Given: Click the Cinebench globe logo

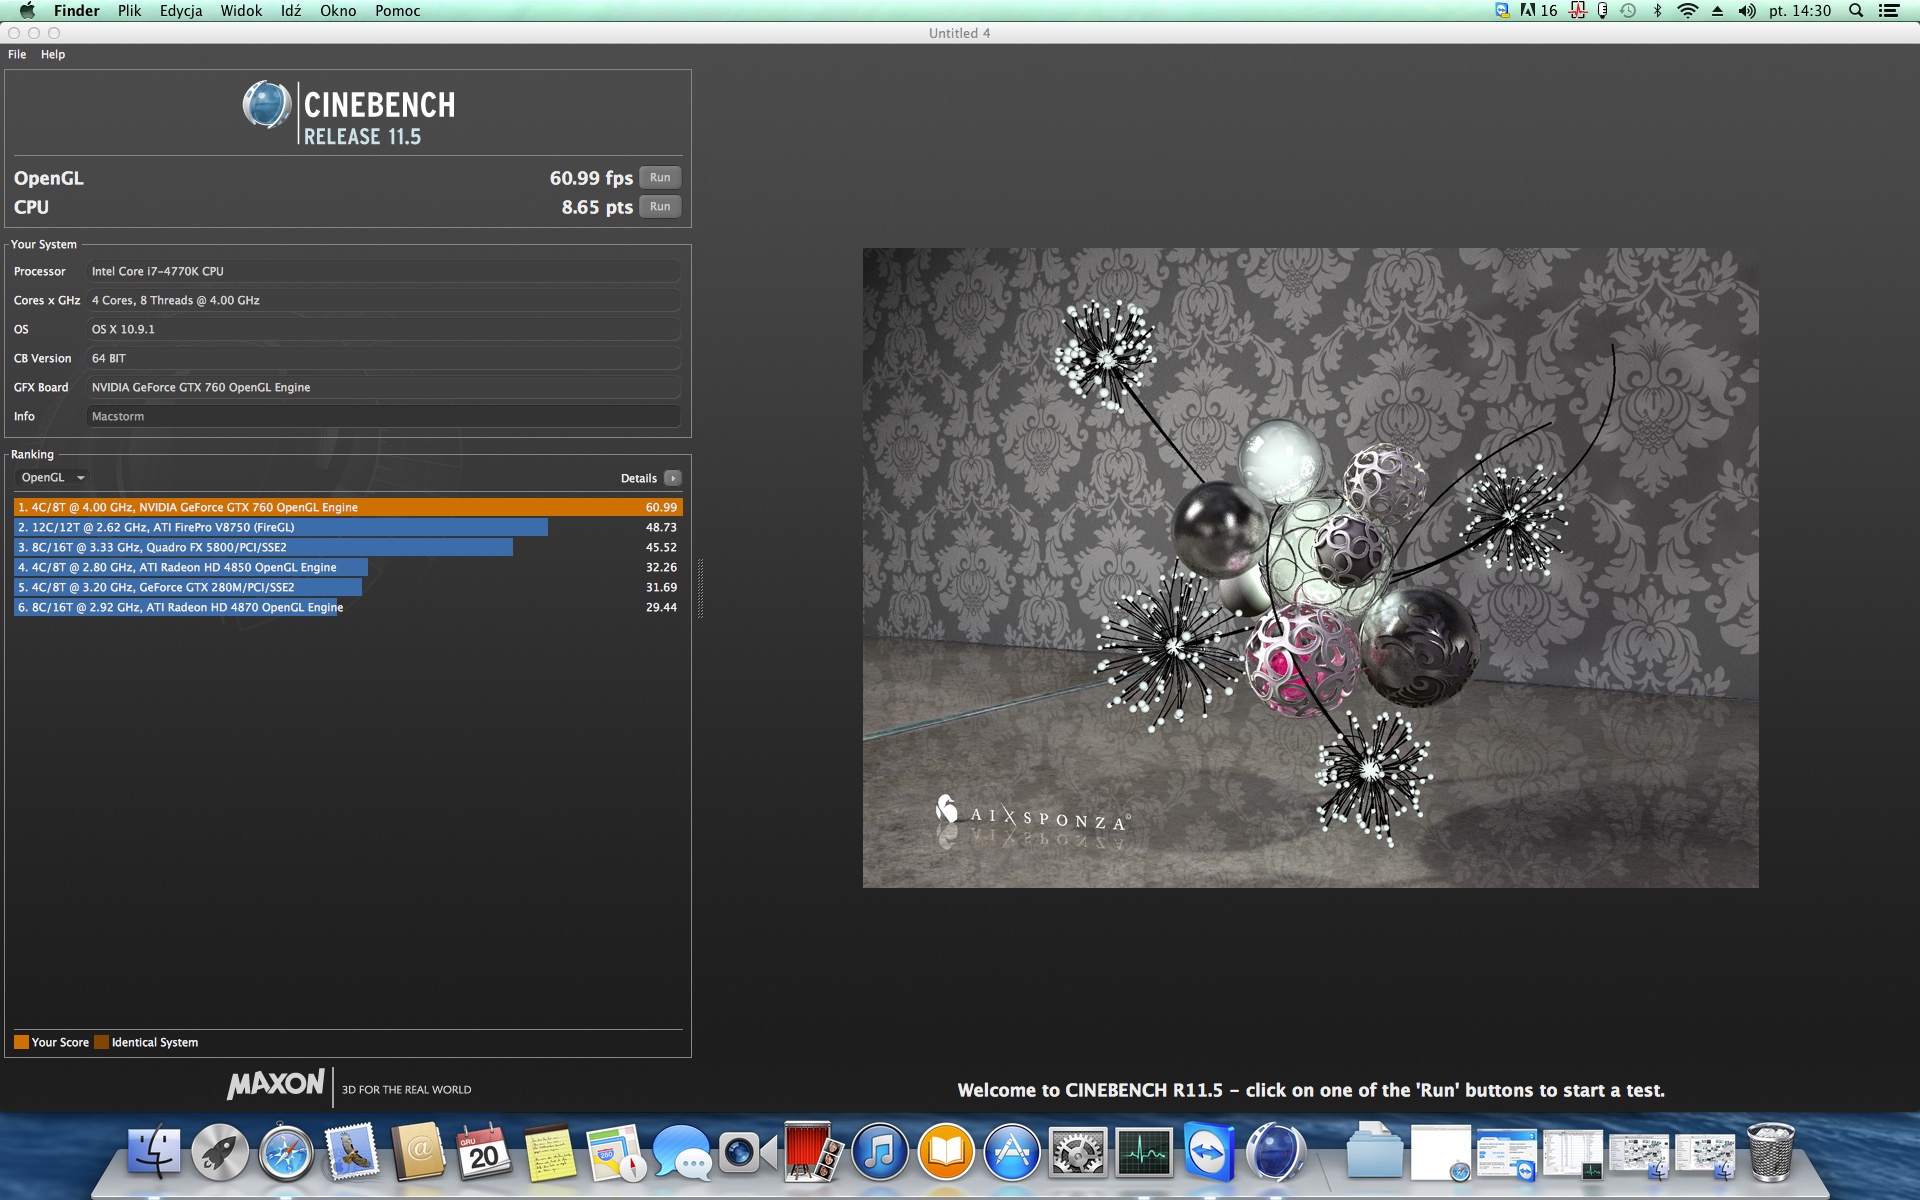Looking at the screenshot, I should pos(267,105).
